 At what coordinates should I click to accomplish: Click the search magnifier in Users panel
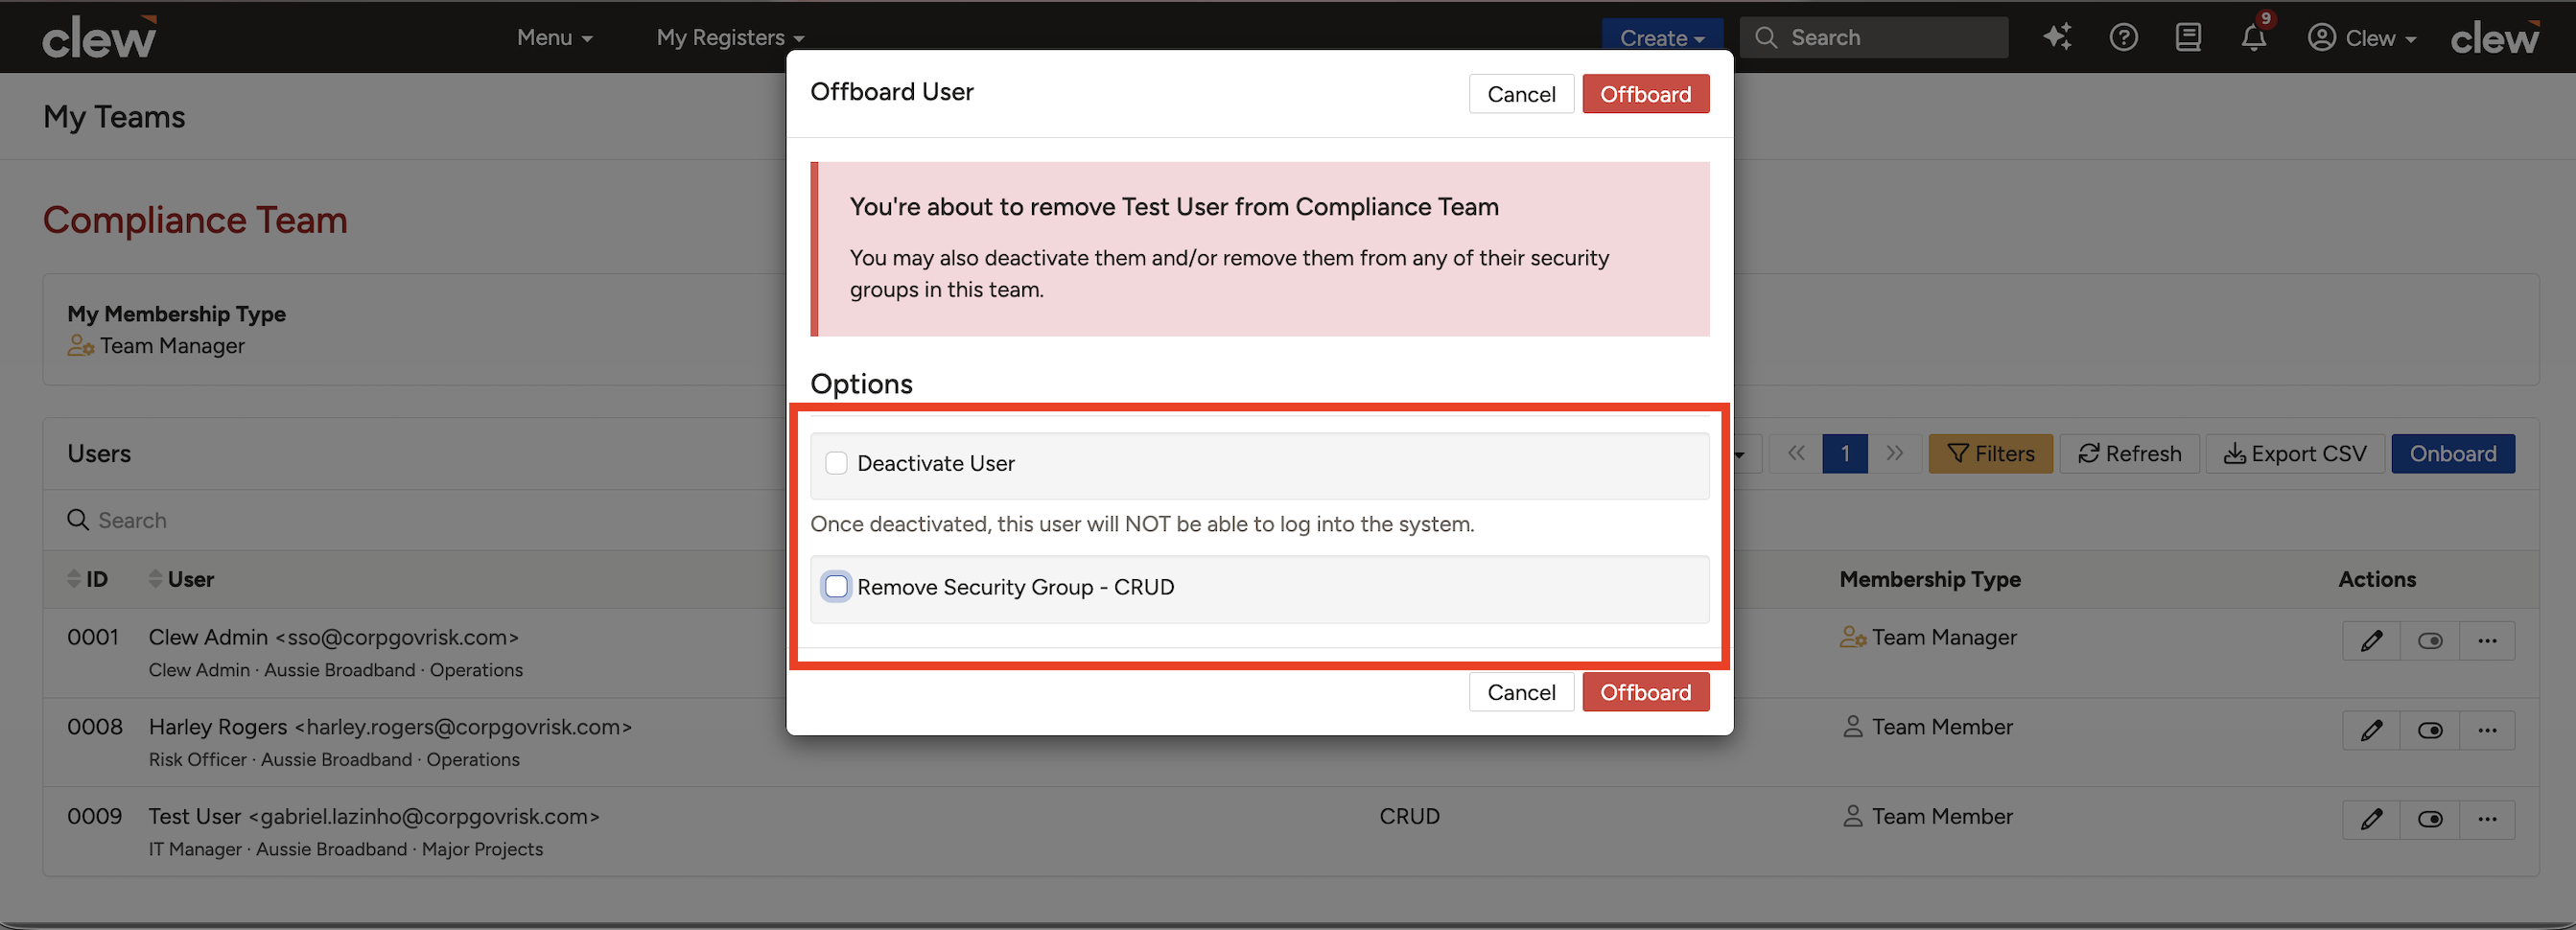(x=77, y=520)
